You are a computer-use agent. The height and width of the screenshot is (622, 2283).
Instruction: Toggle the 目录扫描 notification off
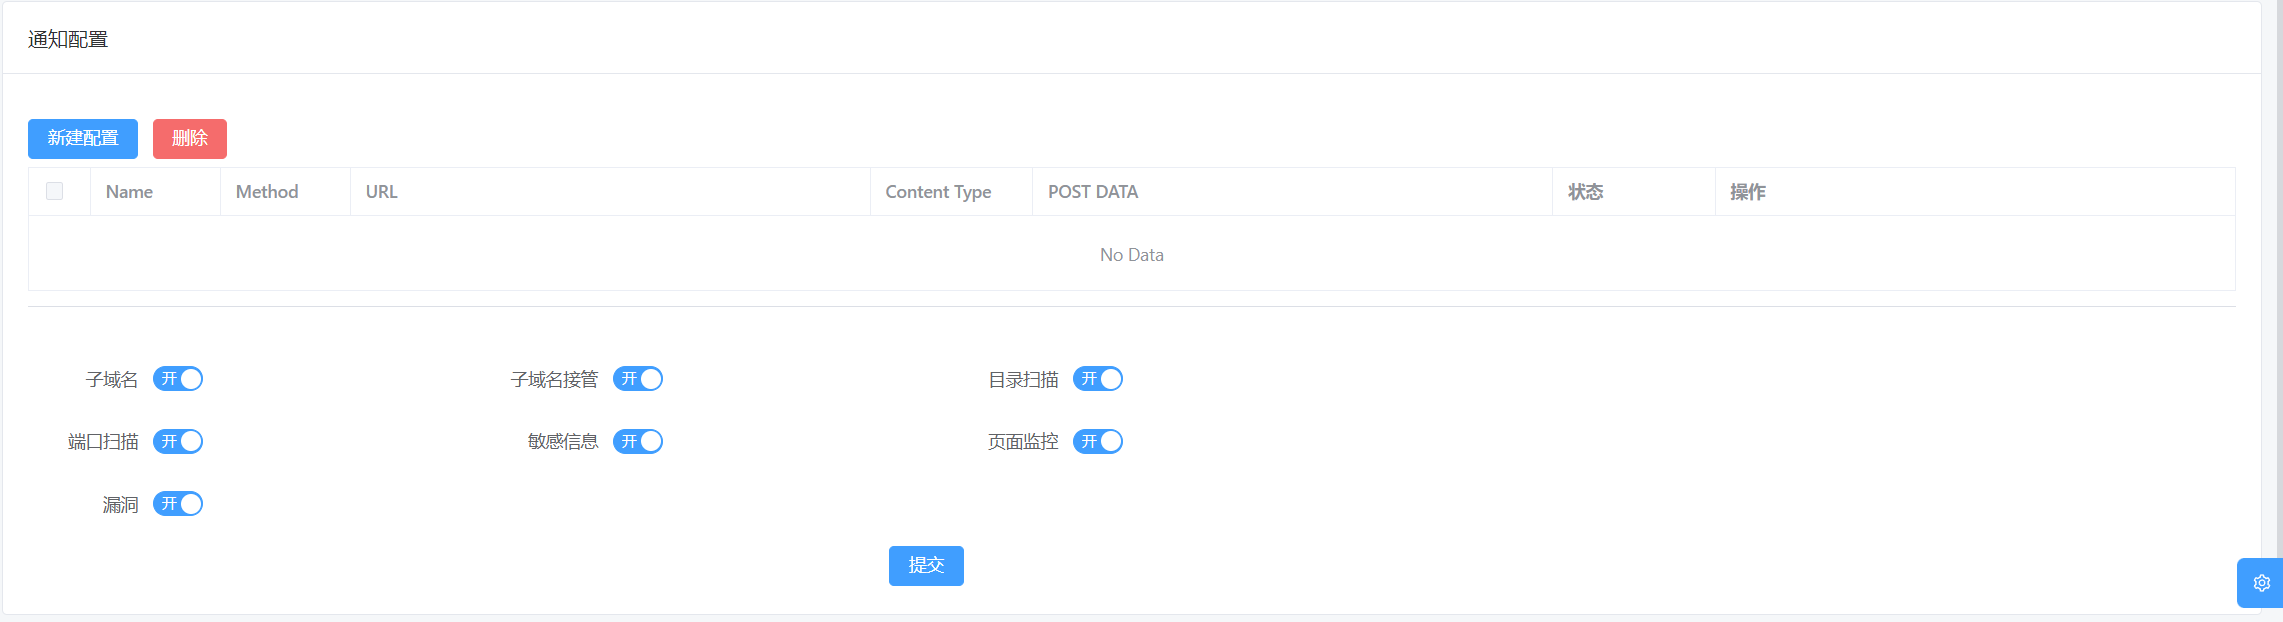click(1098, 378)
